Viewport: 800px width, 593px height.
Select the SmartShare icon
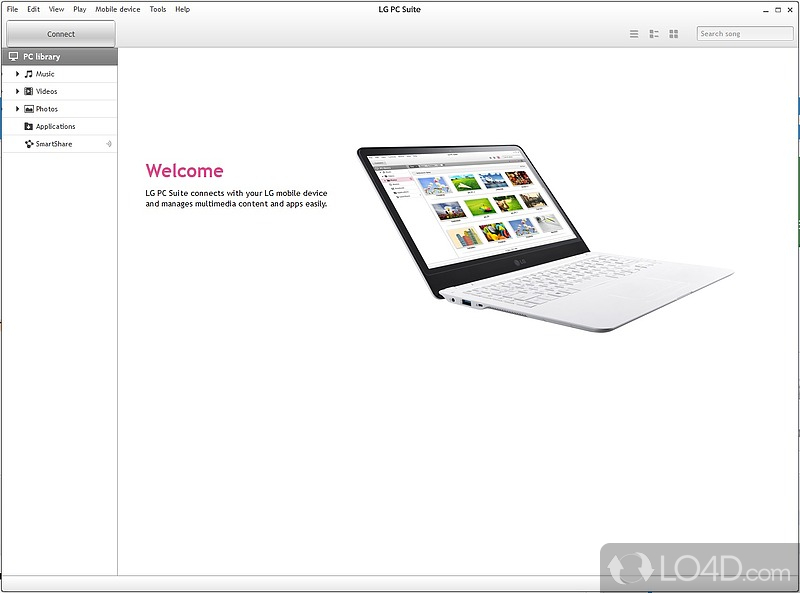pos(29,144)
